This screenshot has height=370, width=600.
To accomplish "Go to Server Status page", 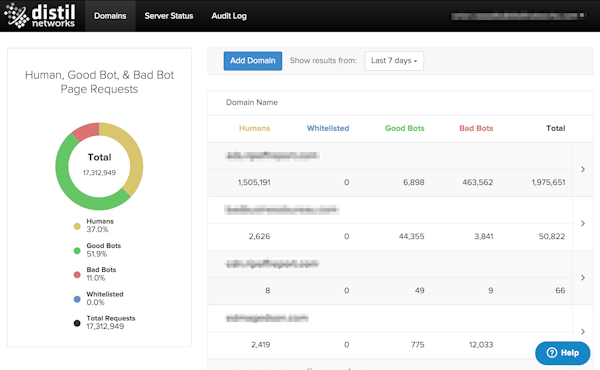I will (169, 16).
